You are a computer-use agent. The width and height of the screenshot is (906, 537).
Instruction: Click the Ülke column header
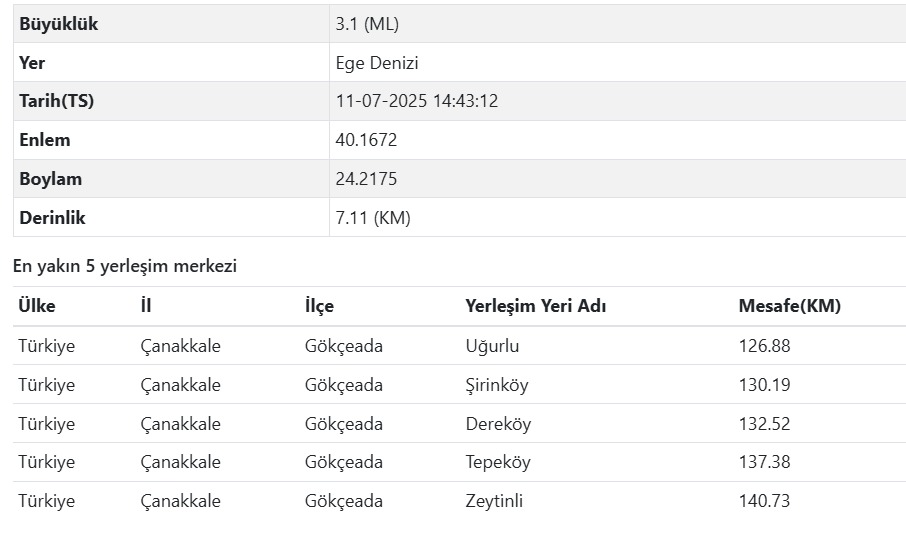pos(37,305)
